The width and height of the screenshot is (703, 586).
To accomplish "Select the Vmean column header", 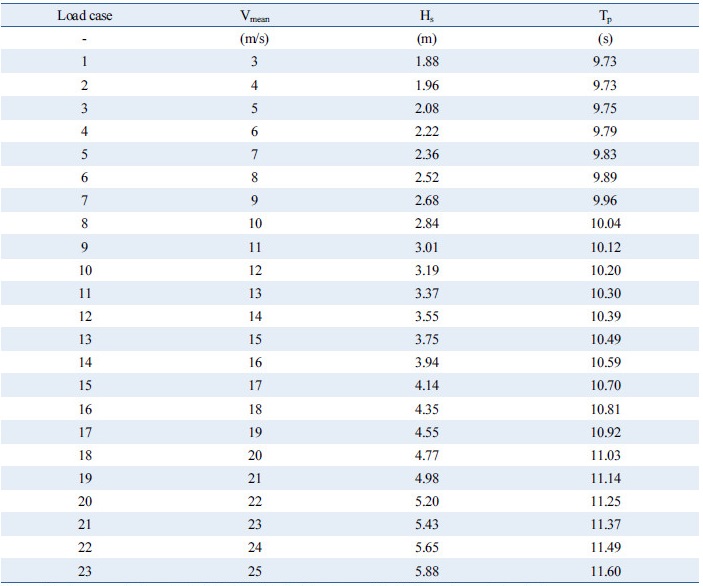I will (254, 17).
